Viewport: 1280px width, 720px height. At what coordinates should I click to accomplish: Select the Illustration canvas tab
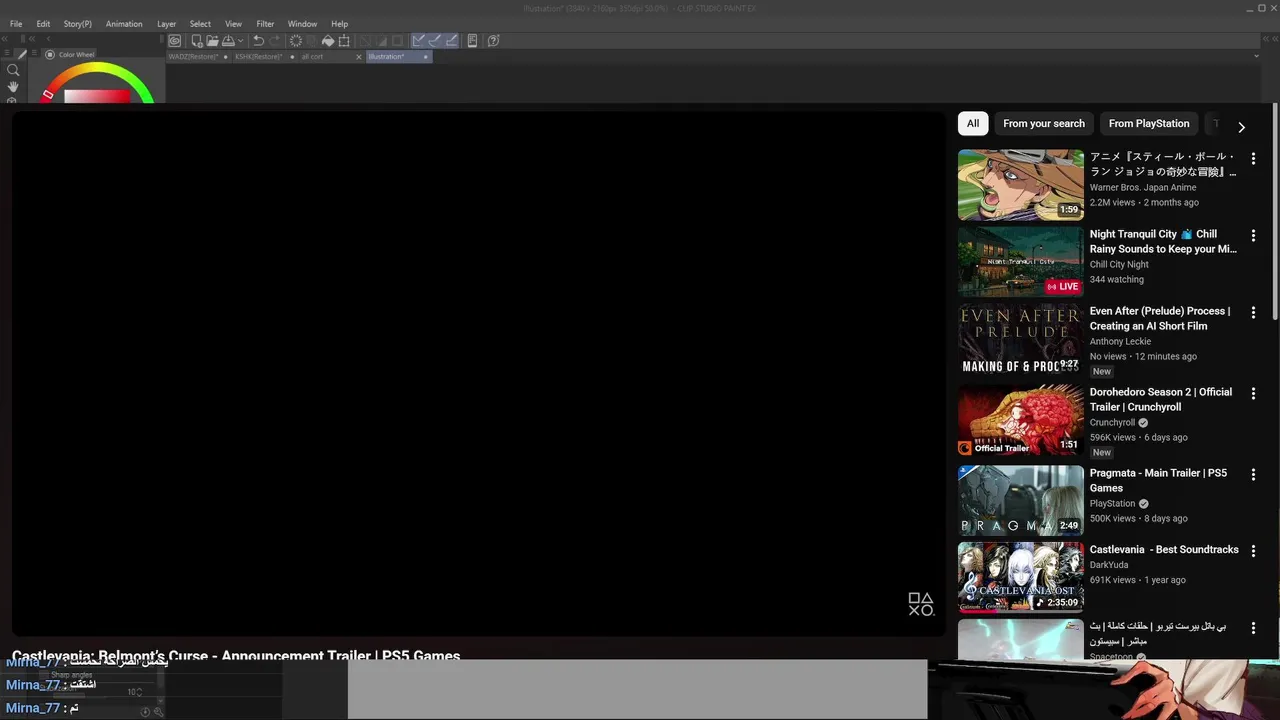(x=398, y=57)
